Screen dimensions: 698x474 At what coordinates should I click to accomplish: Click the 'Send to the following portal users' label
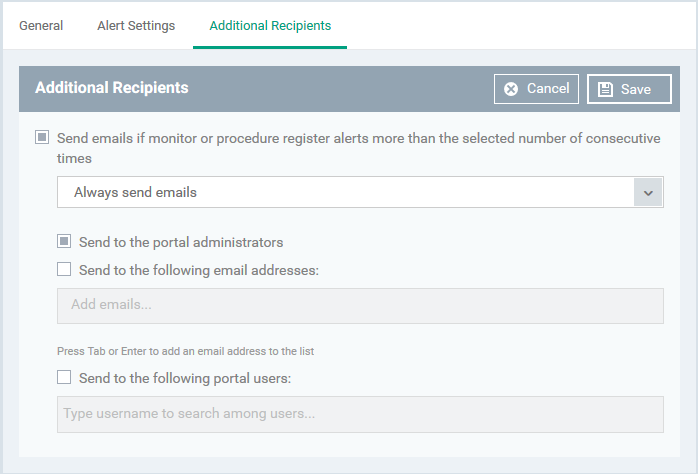(x=185, y=378)
